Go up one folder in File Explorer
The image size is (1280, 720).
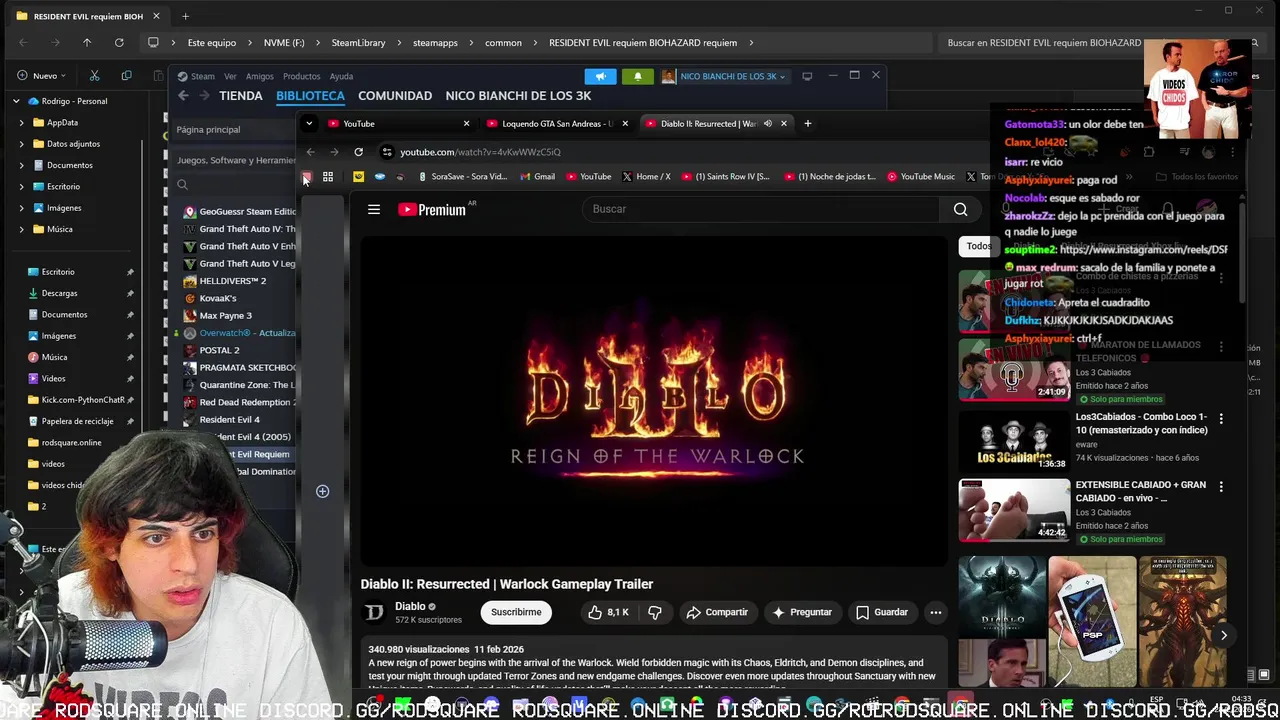tap(87, 43)
